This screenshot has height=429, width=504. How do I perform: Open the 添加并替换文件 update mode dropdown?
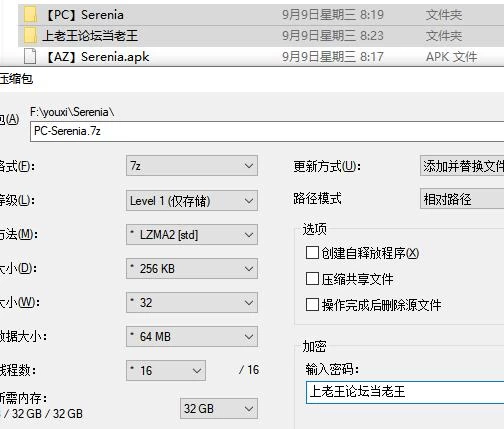point(462,166)
